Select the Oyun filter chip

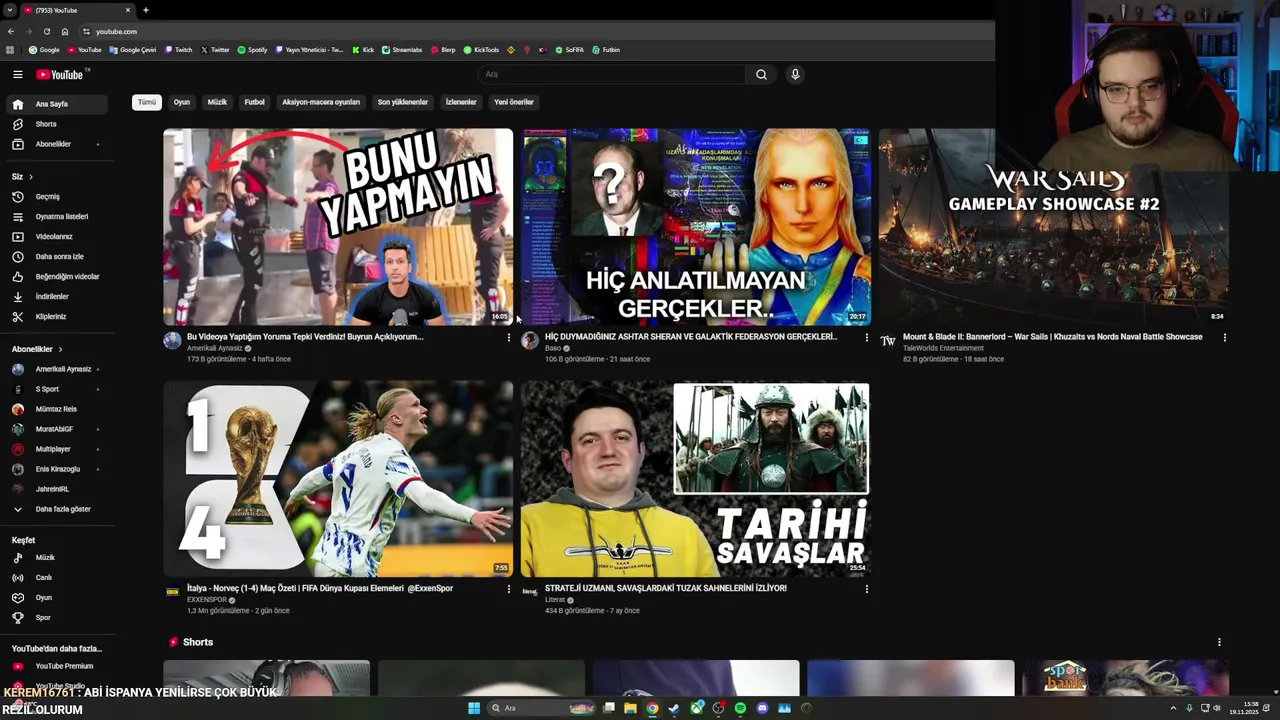point(182,102)
